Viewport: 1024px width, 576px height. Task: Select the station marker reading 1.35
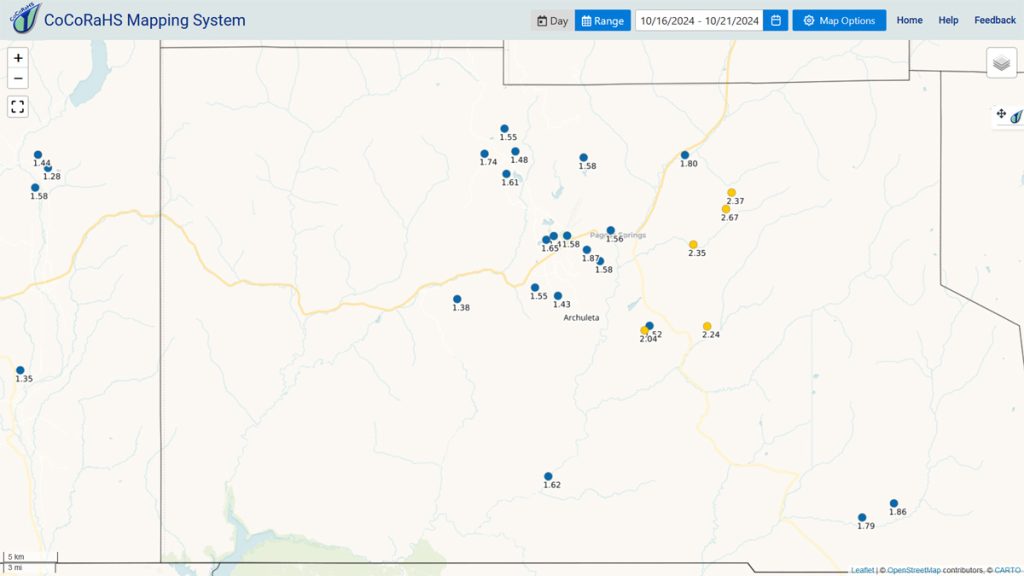(20, 370)
